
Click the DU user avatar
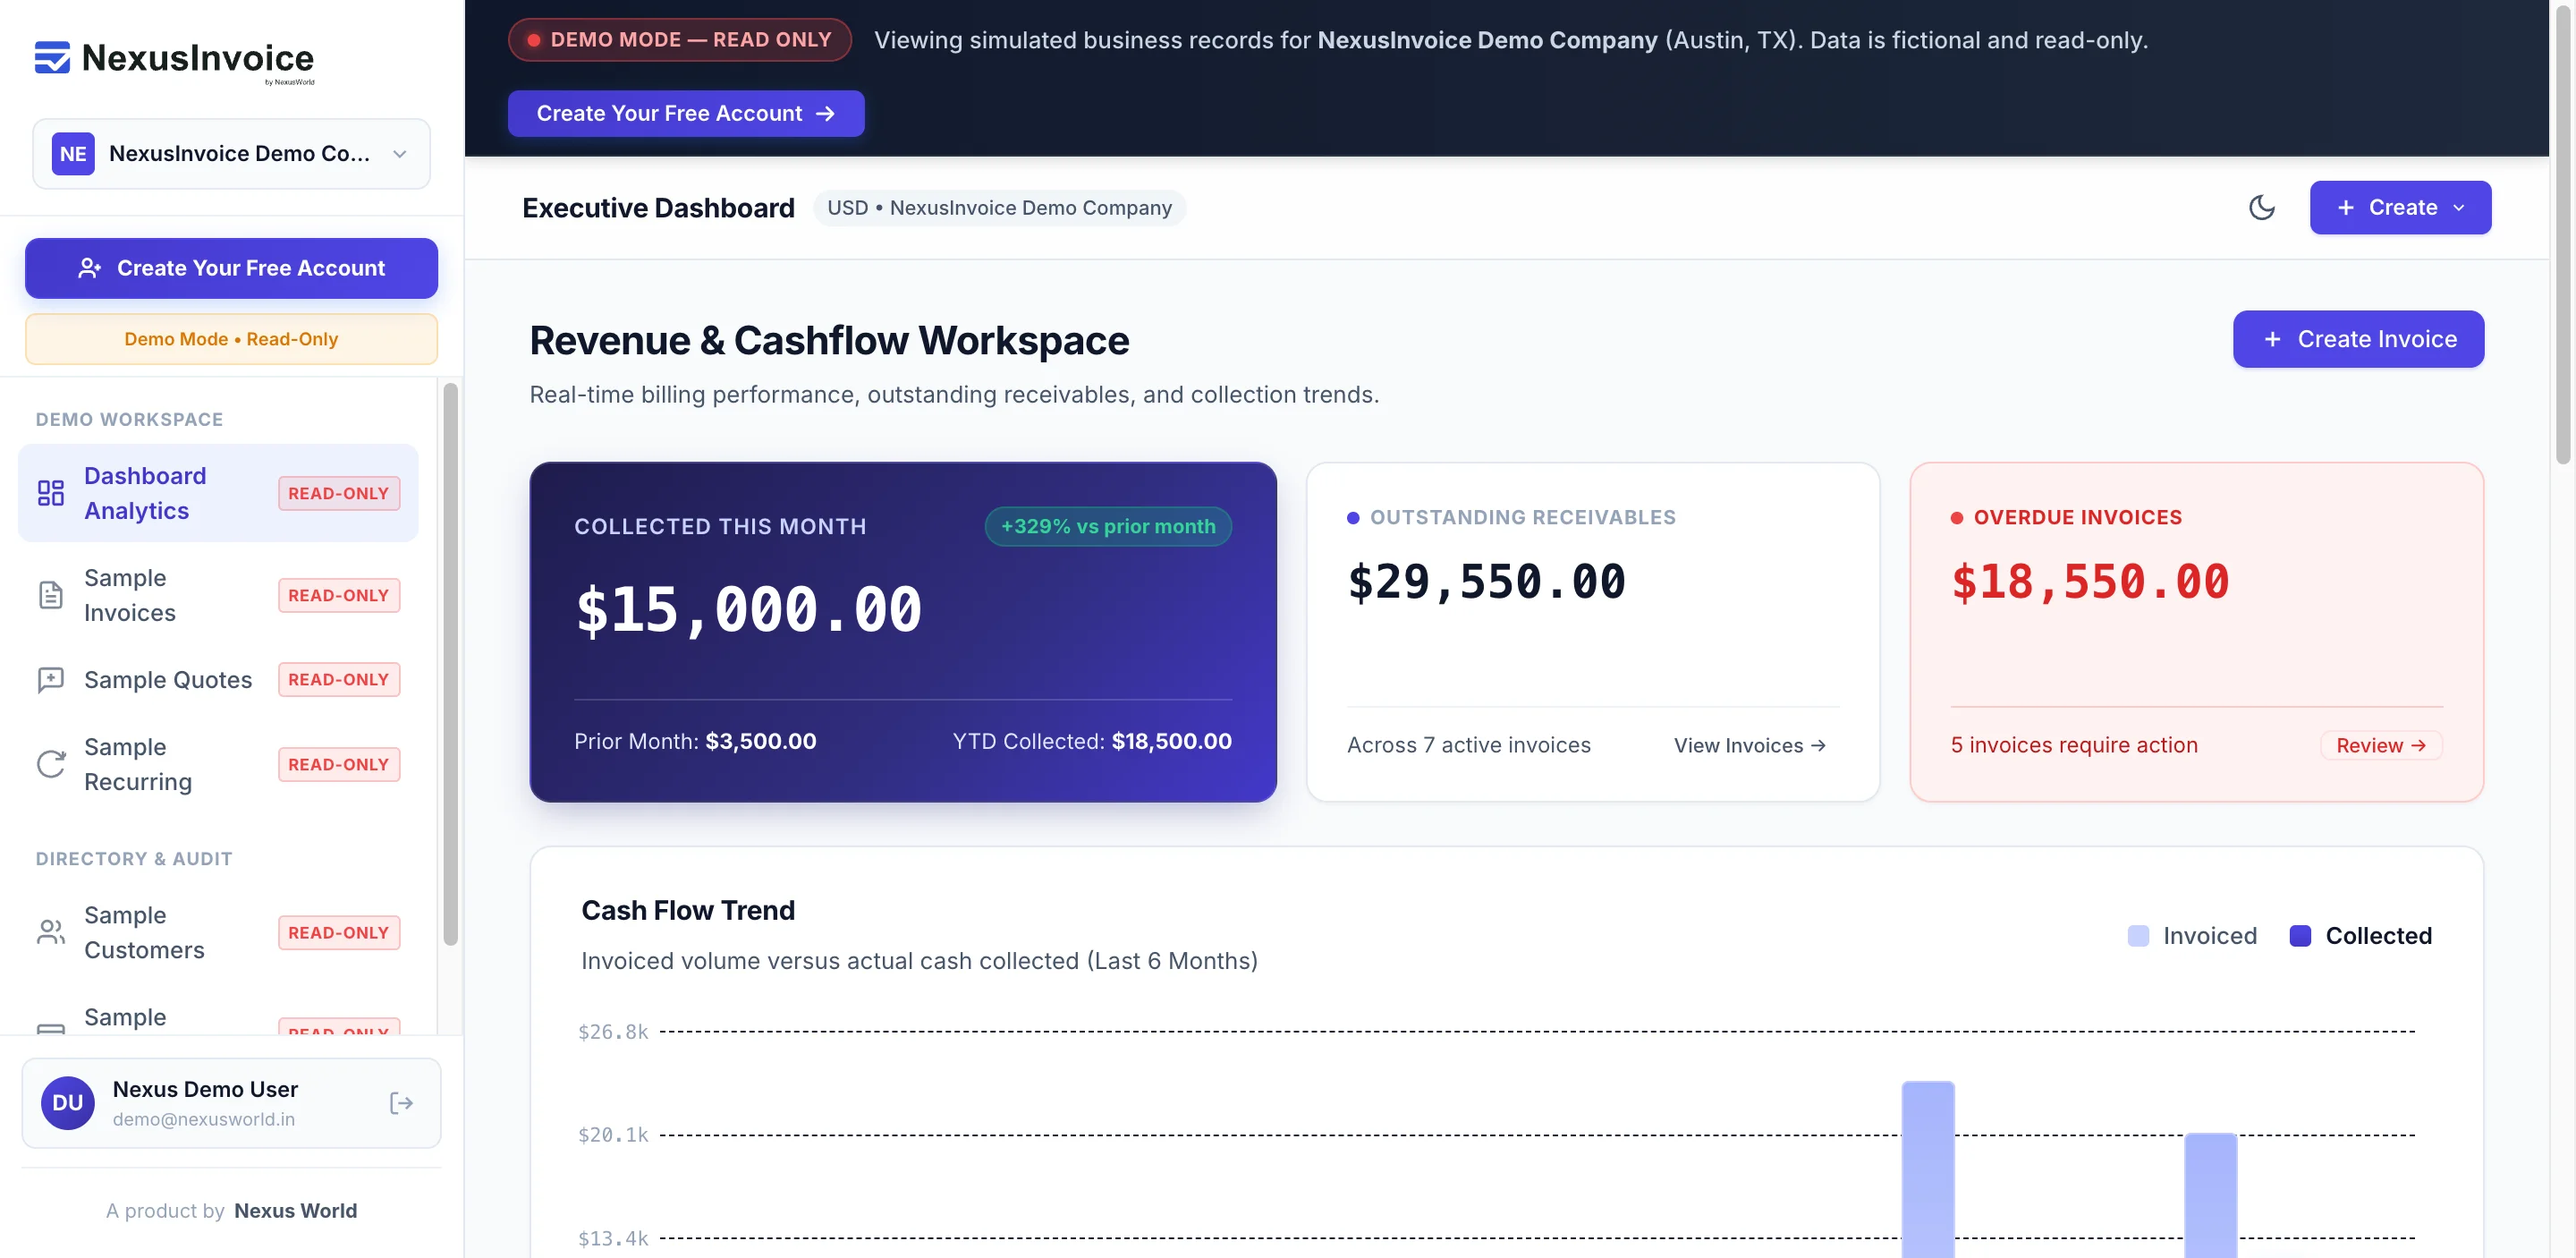point(68,1103)
